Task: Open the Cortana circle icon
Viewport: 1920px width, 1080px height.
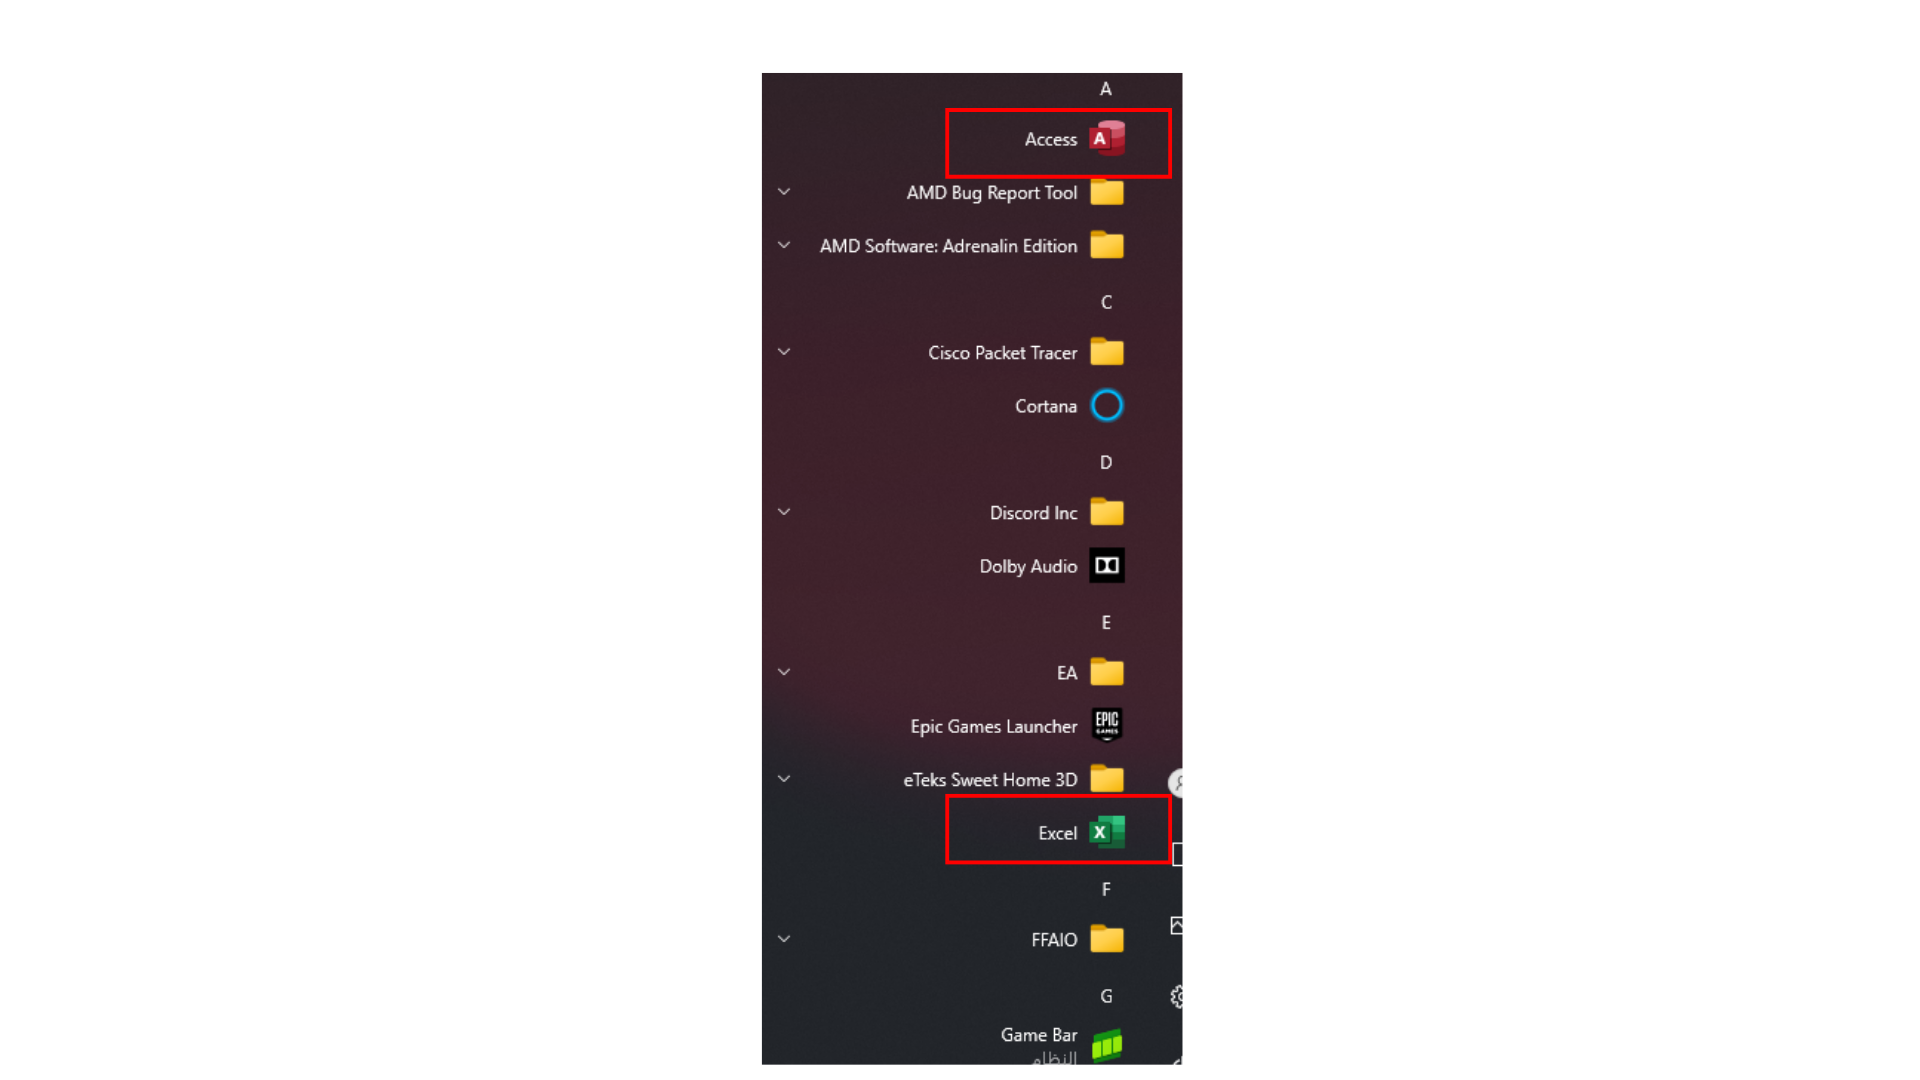Action: click(x=1107, y=406)
